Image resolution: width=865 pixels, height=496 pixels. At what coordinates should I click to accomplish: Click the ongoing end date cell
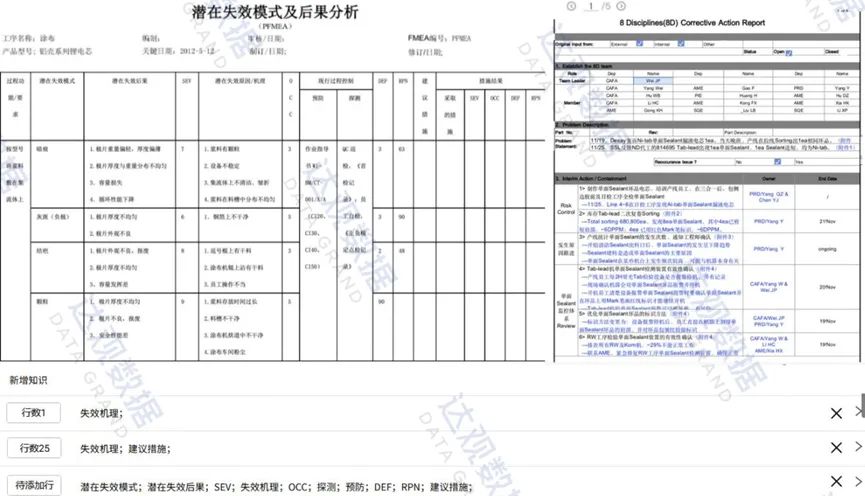tap(827, 249)
